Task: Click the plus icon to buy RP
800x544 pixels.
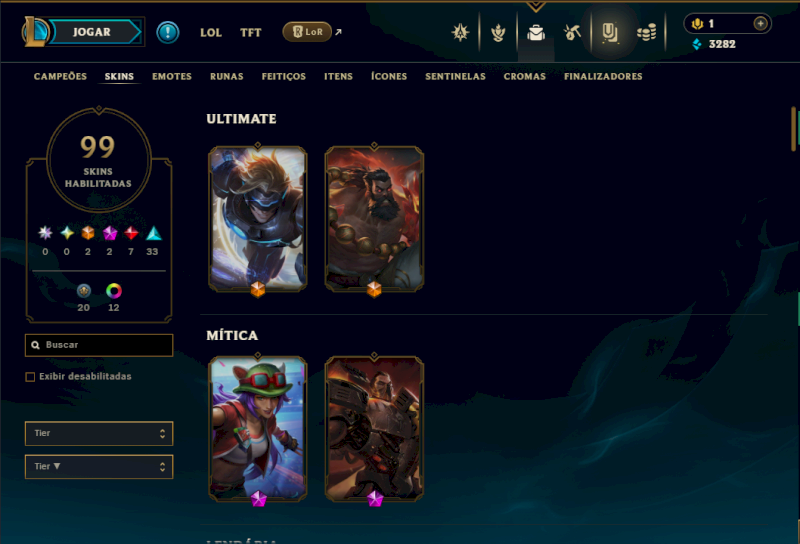Action: click(760, 23)
